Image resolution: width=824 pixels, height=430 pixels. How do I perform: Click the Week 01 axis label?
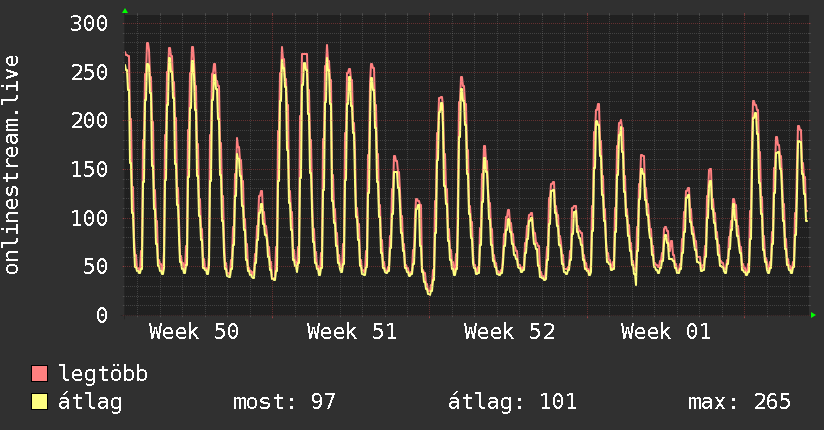click(666, 332)
